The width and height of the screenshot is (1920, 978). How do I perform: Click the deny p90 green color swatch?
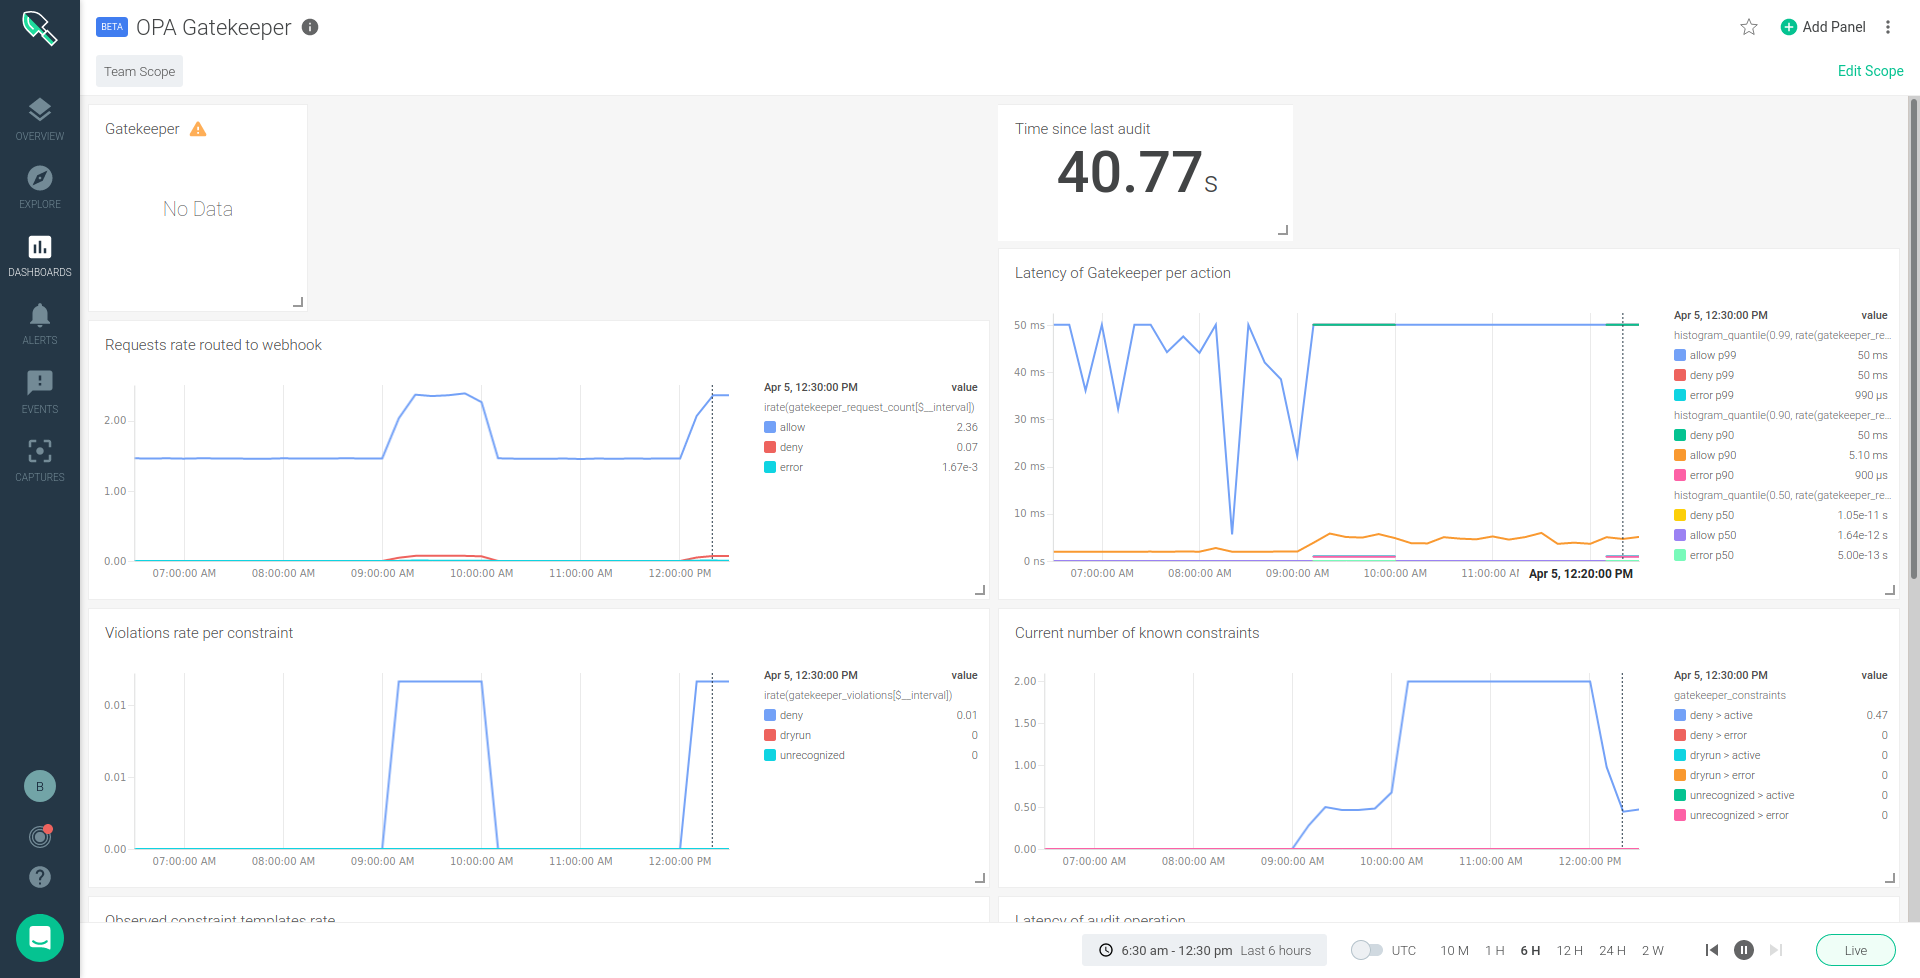(1680, 435)
